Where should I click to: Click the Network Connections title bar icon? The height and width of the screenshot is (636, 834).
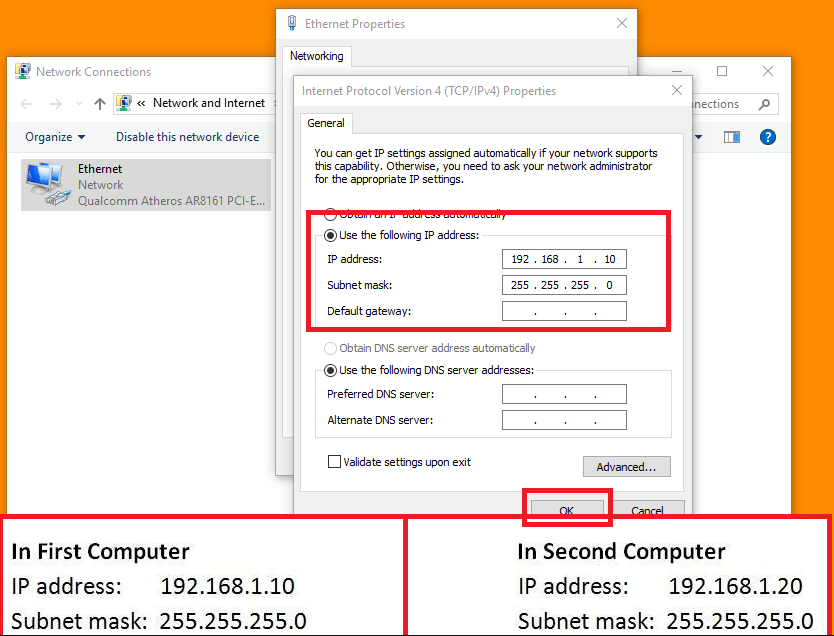point(23,72)
